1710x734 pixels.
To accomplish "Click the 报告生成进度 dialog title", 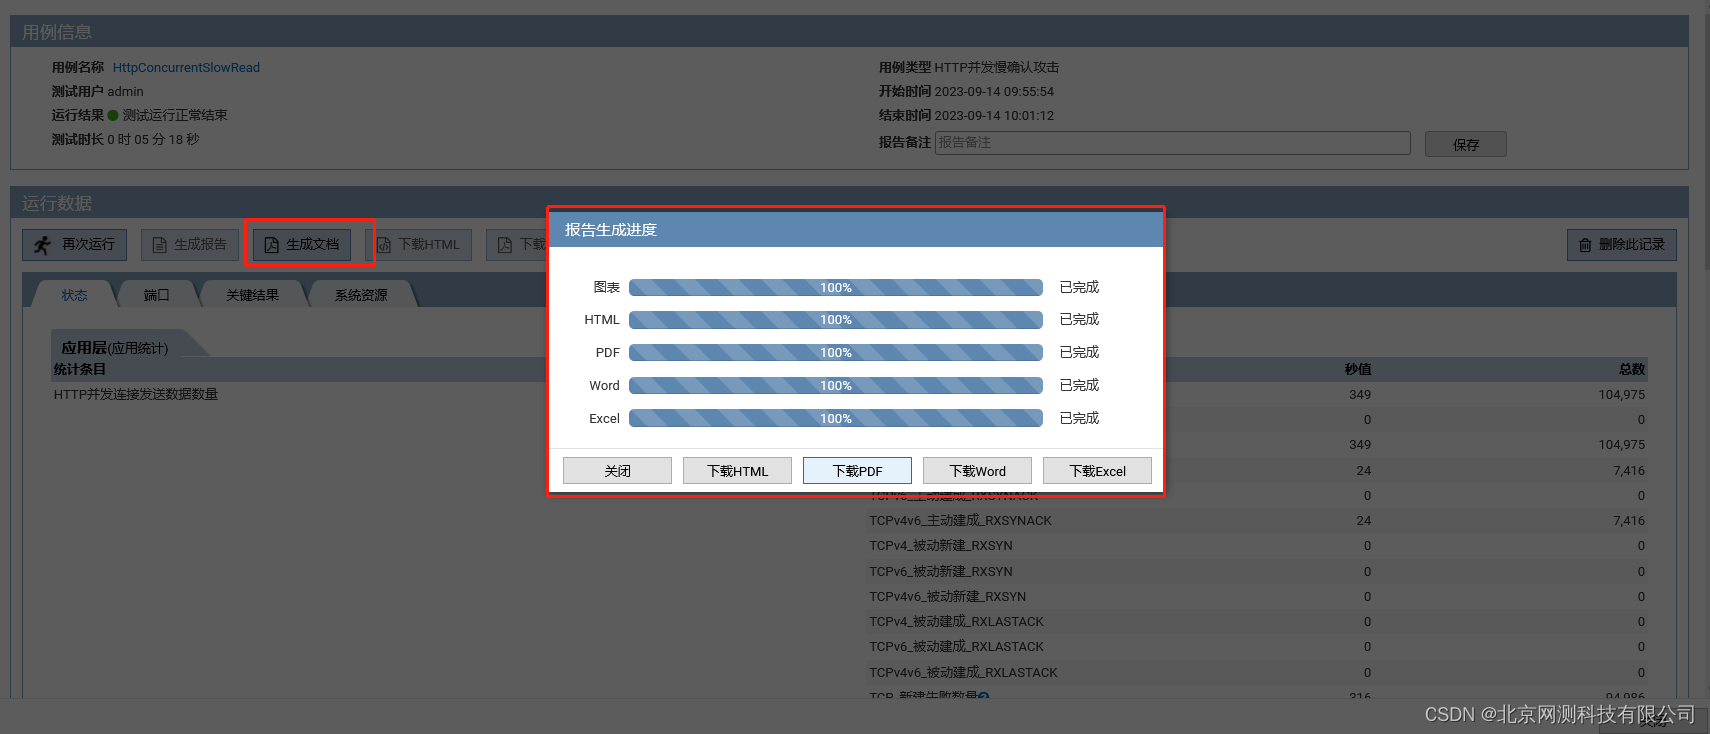I will (610, 230).
